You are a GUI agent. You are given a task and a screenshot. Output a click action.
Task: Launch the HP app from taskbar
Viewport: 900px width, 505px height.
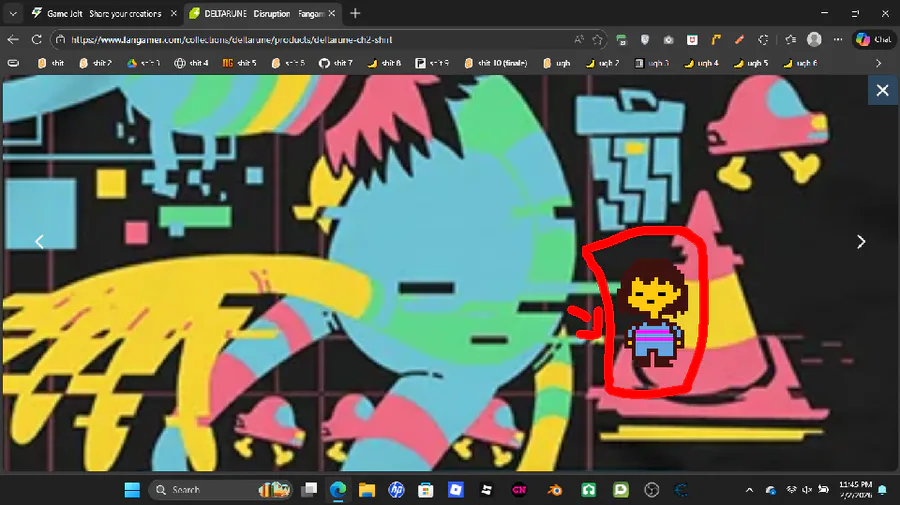click(x=396, y=490)
